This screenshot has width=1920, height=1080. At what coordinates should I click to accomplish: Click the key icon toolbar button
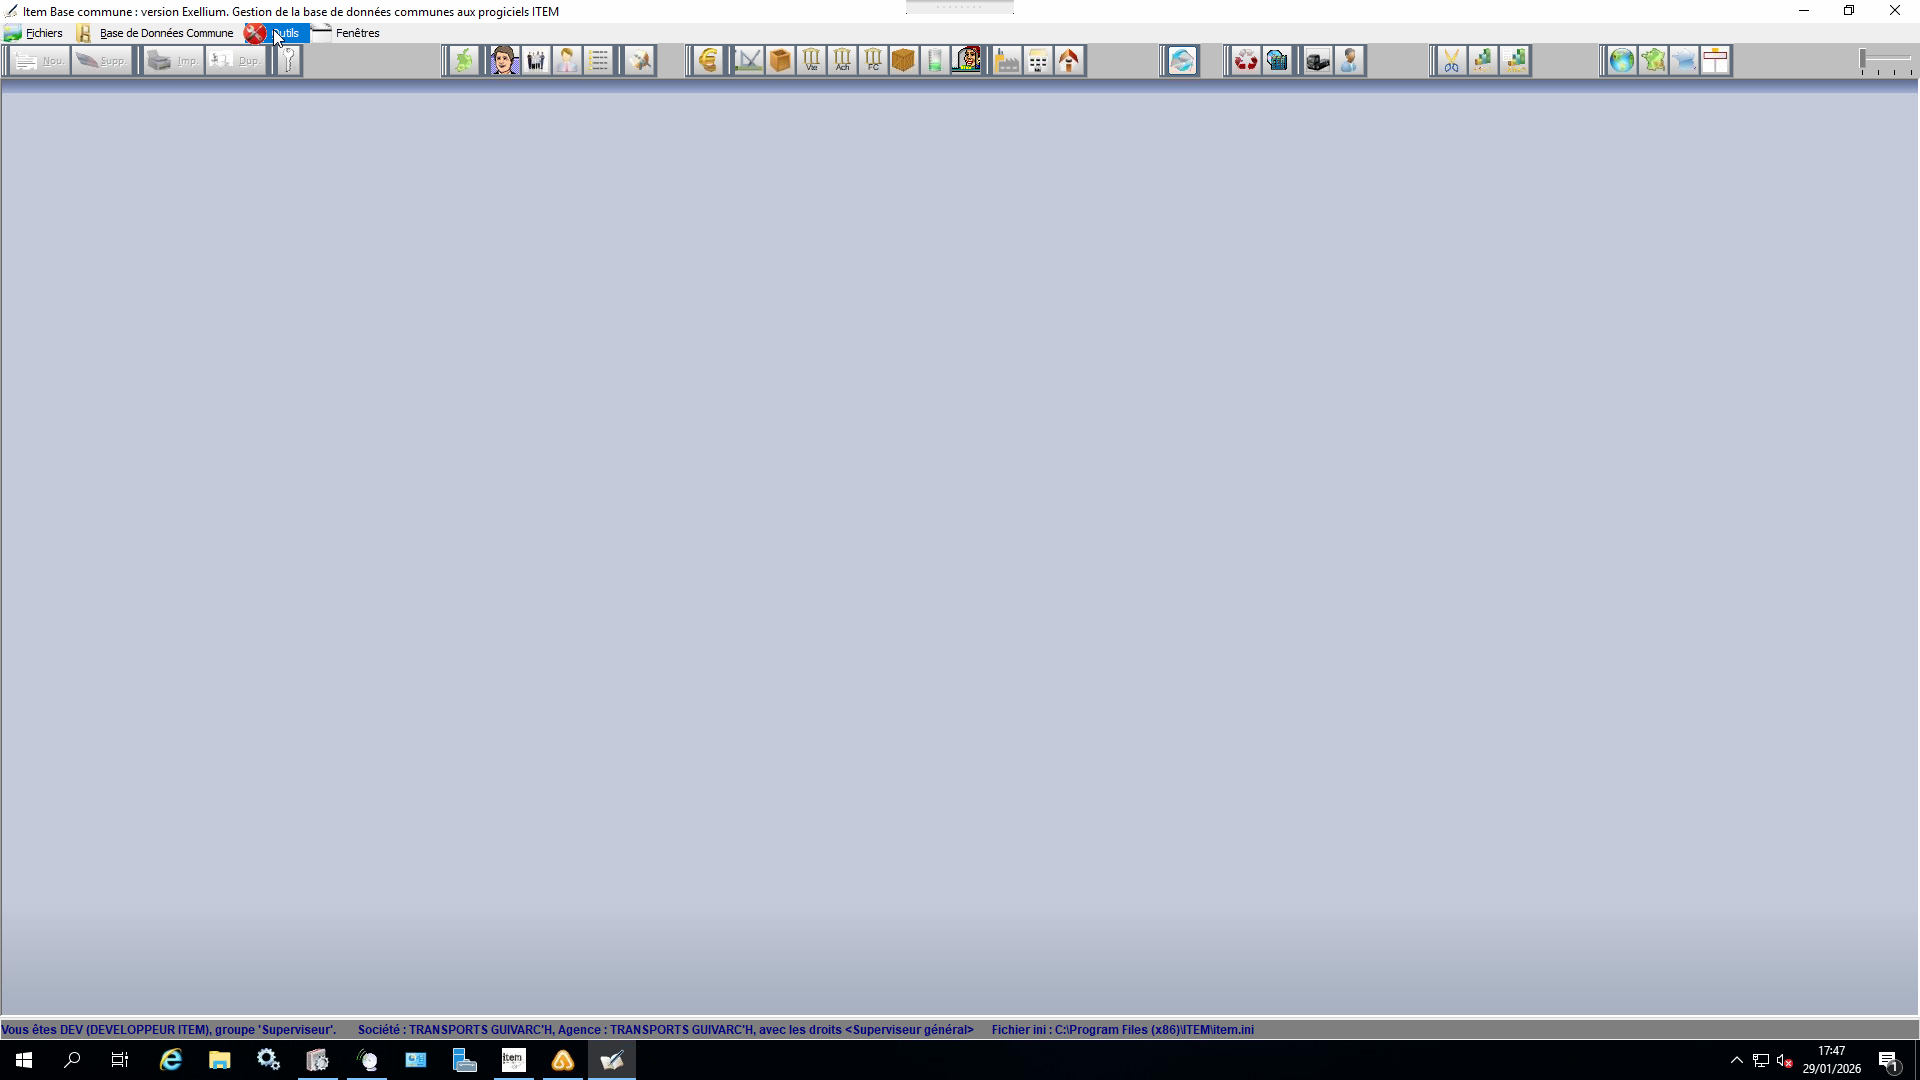pos(288,61)
